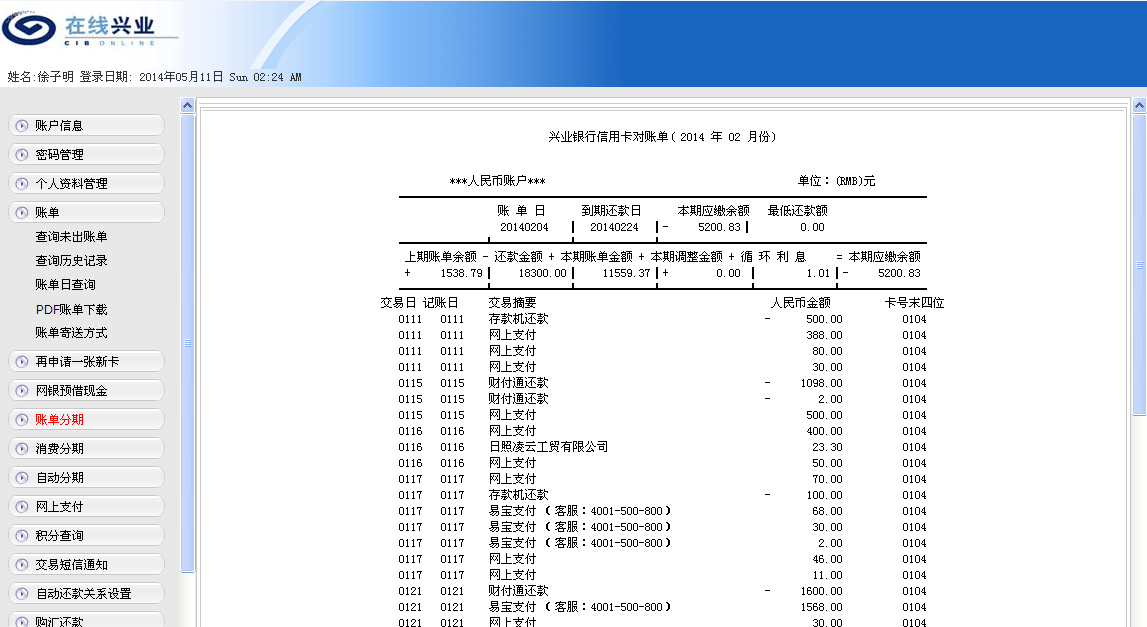
Task: Click the statement pane scrollbar thumb
Action: pos(1140,265)
